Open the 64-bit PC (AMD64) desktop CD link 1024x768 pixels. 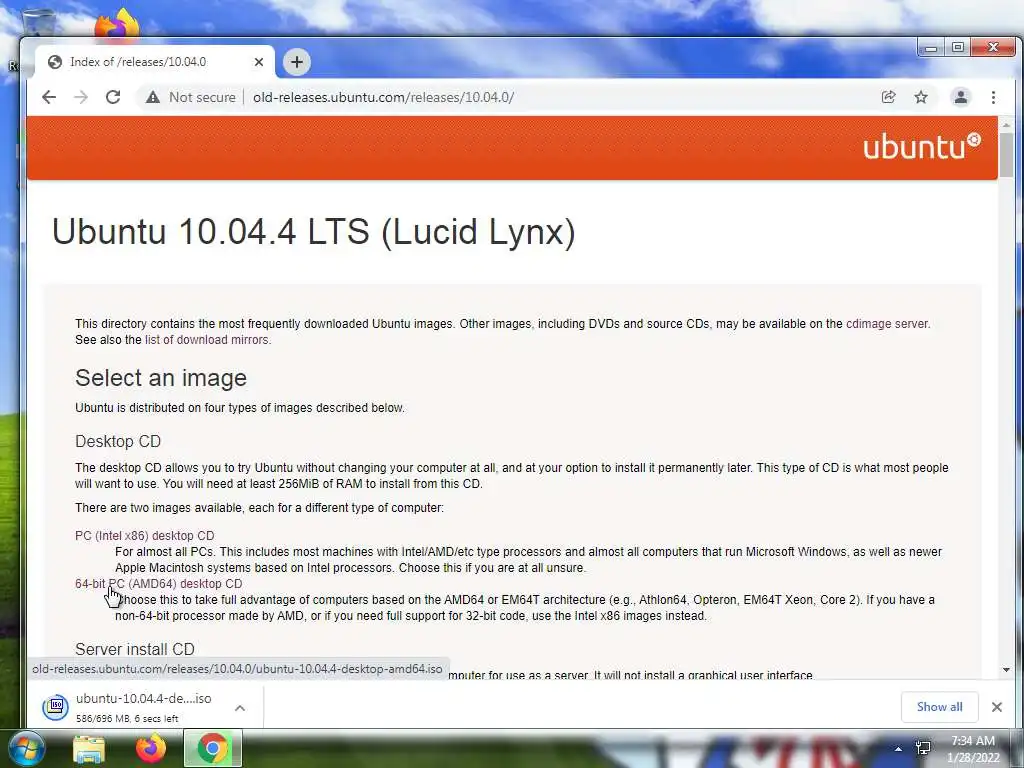click(159, 584)
